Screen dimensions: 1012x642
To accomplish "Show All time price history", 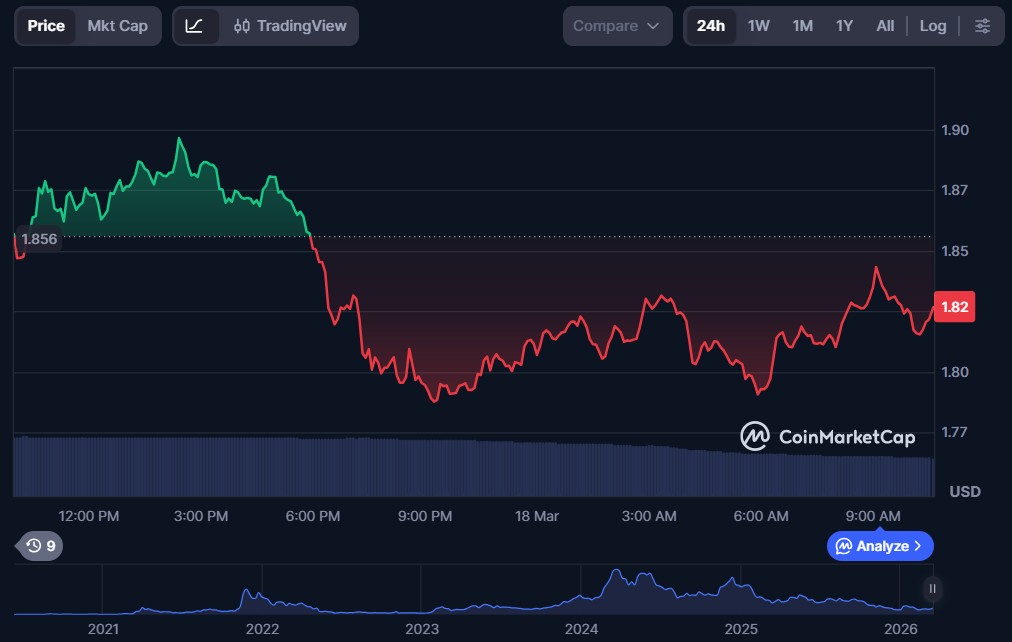I will (x=885, y=26).
